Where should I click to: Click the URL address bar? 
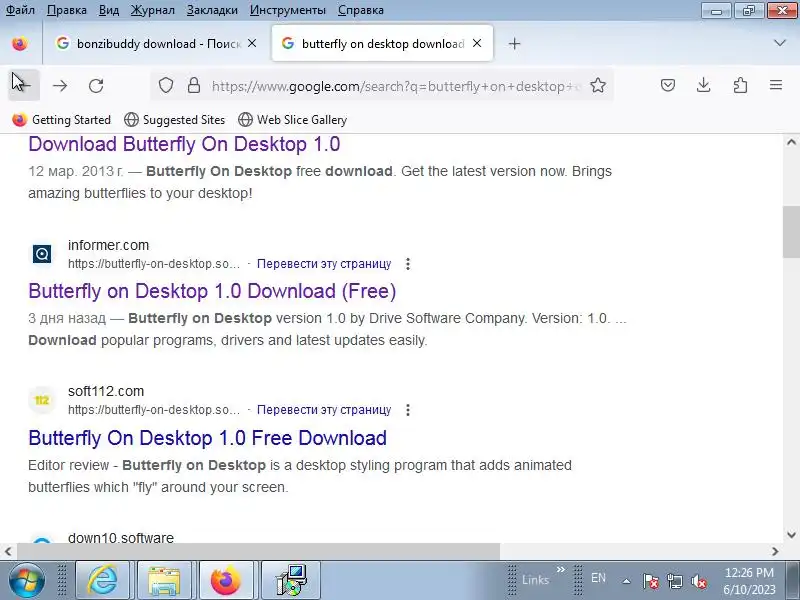pyautogui.click(x=395, y=86)
